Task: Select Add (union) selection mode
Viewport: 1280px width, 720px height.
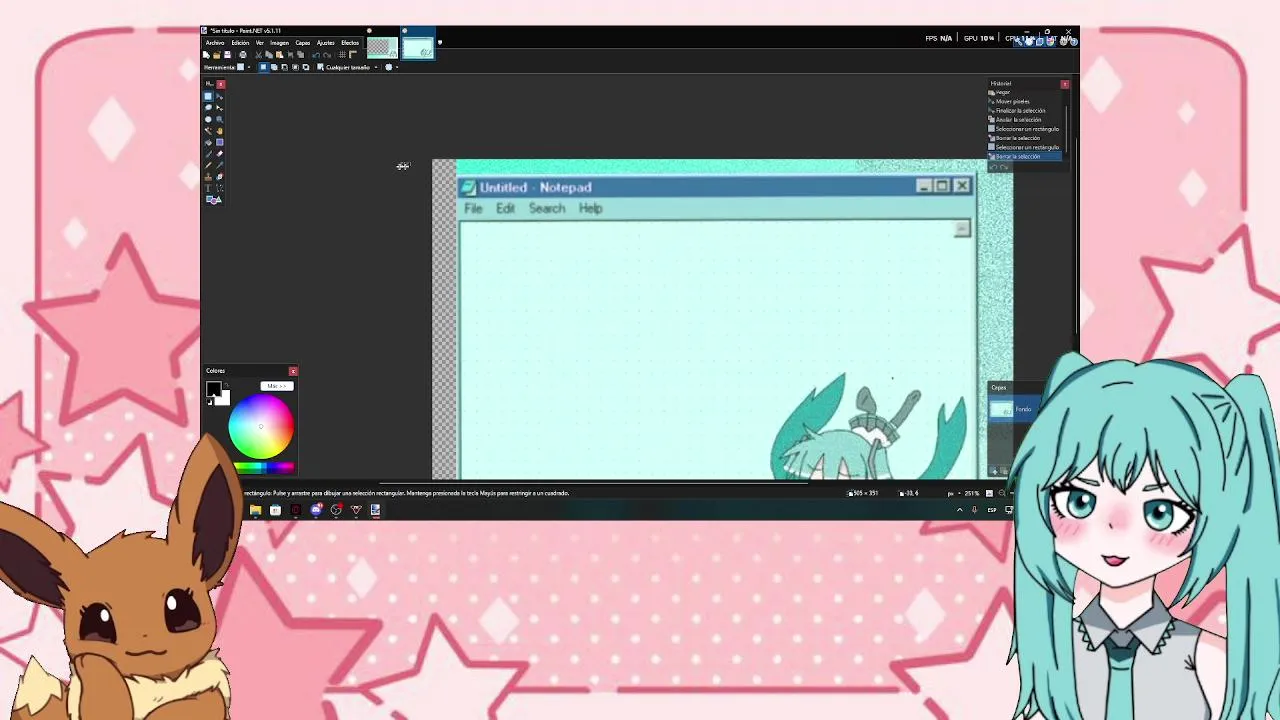Action: (x=274, y=67)
